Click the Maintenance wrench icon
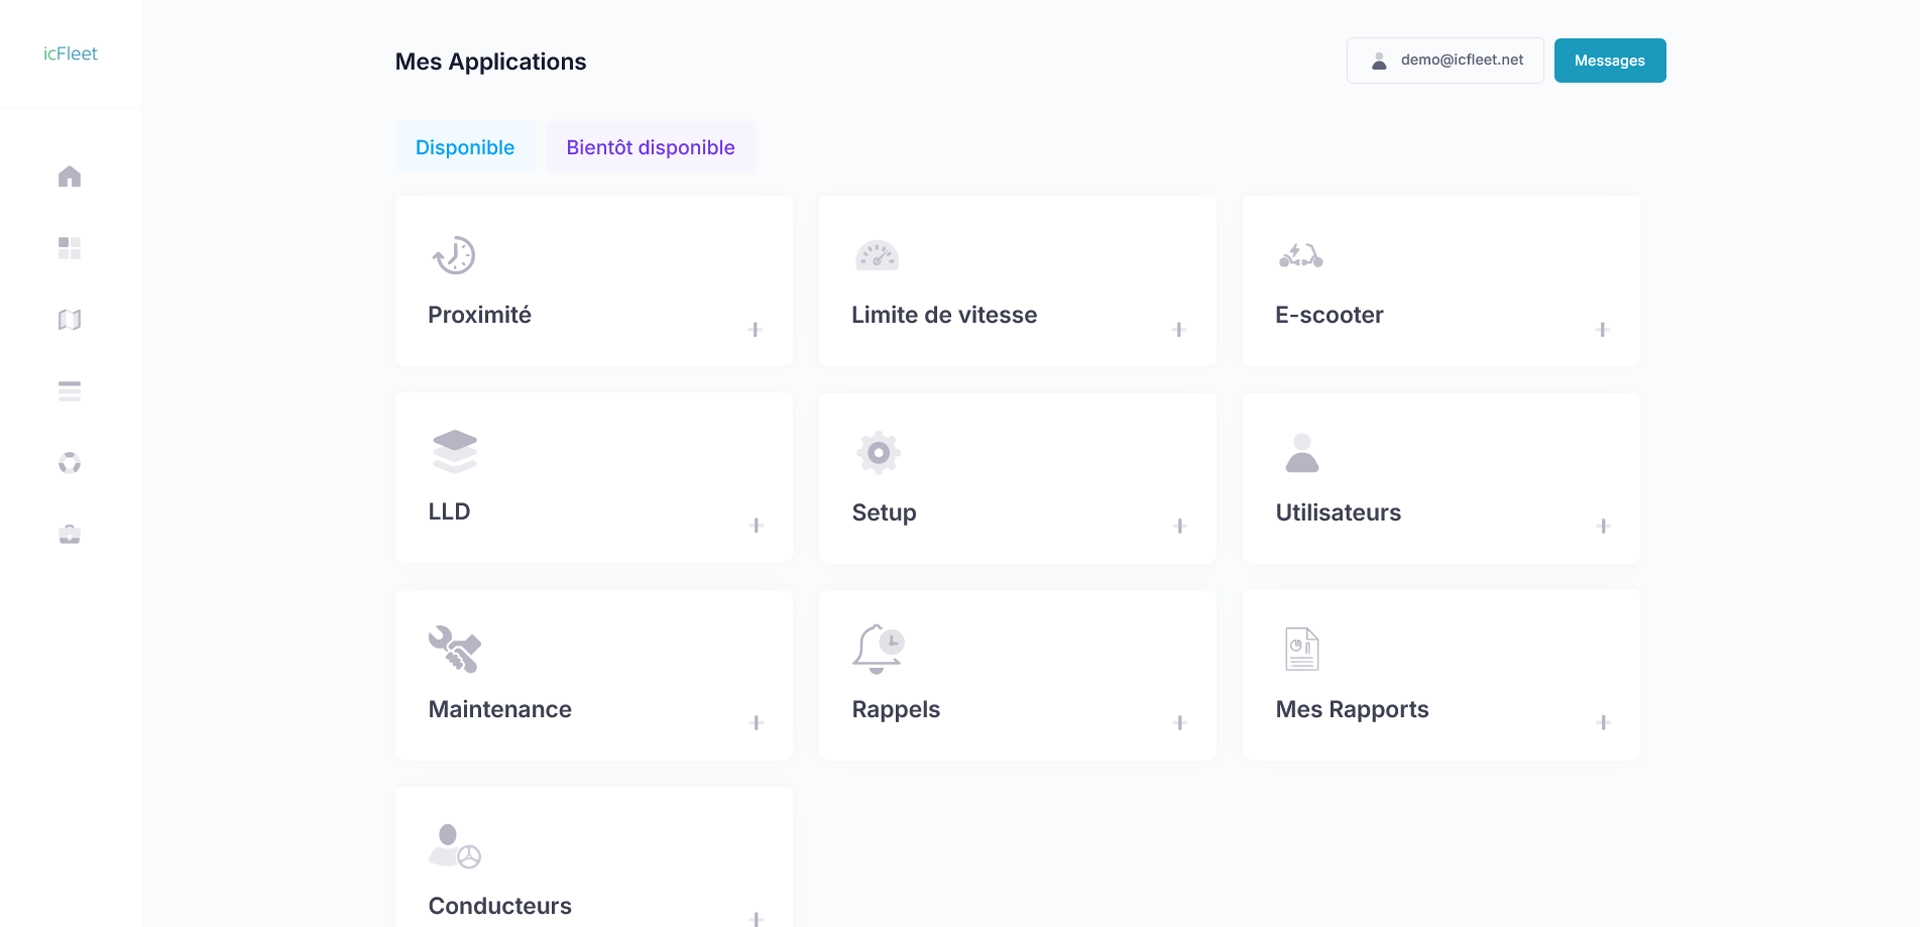The width and height of the screenshot is (1920, 927). (454, 649)
